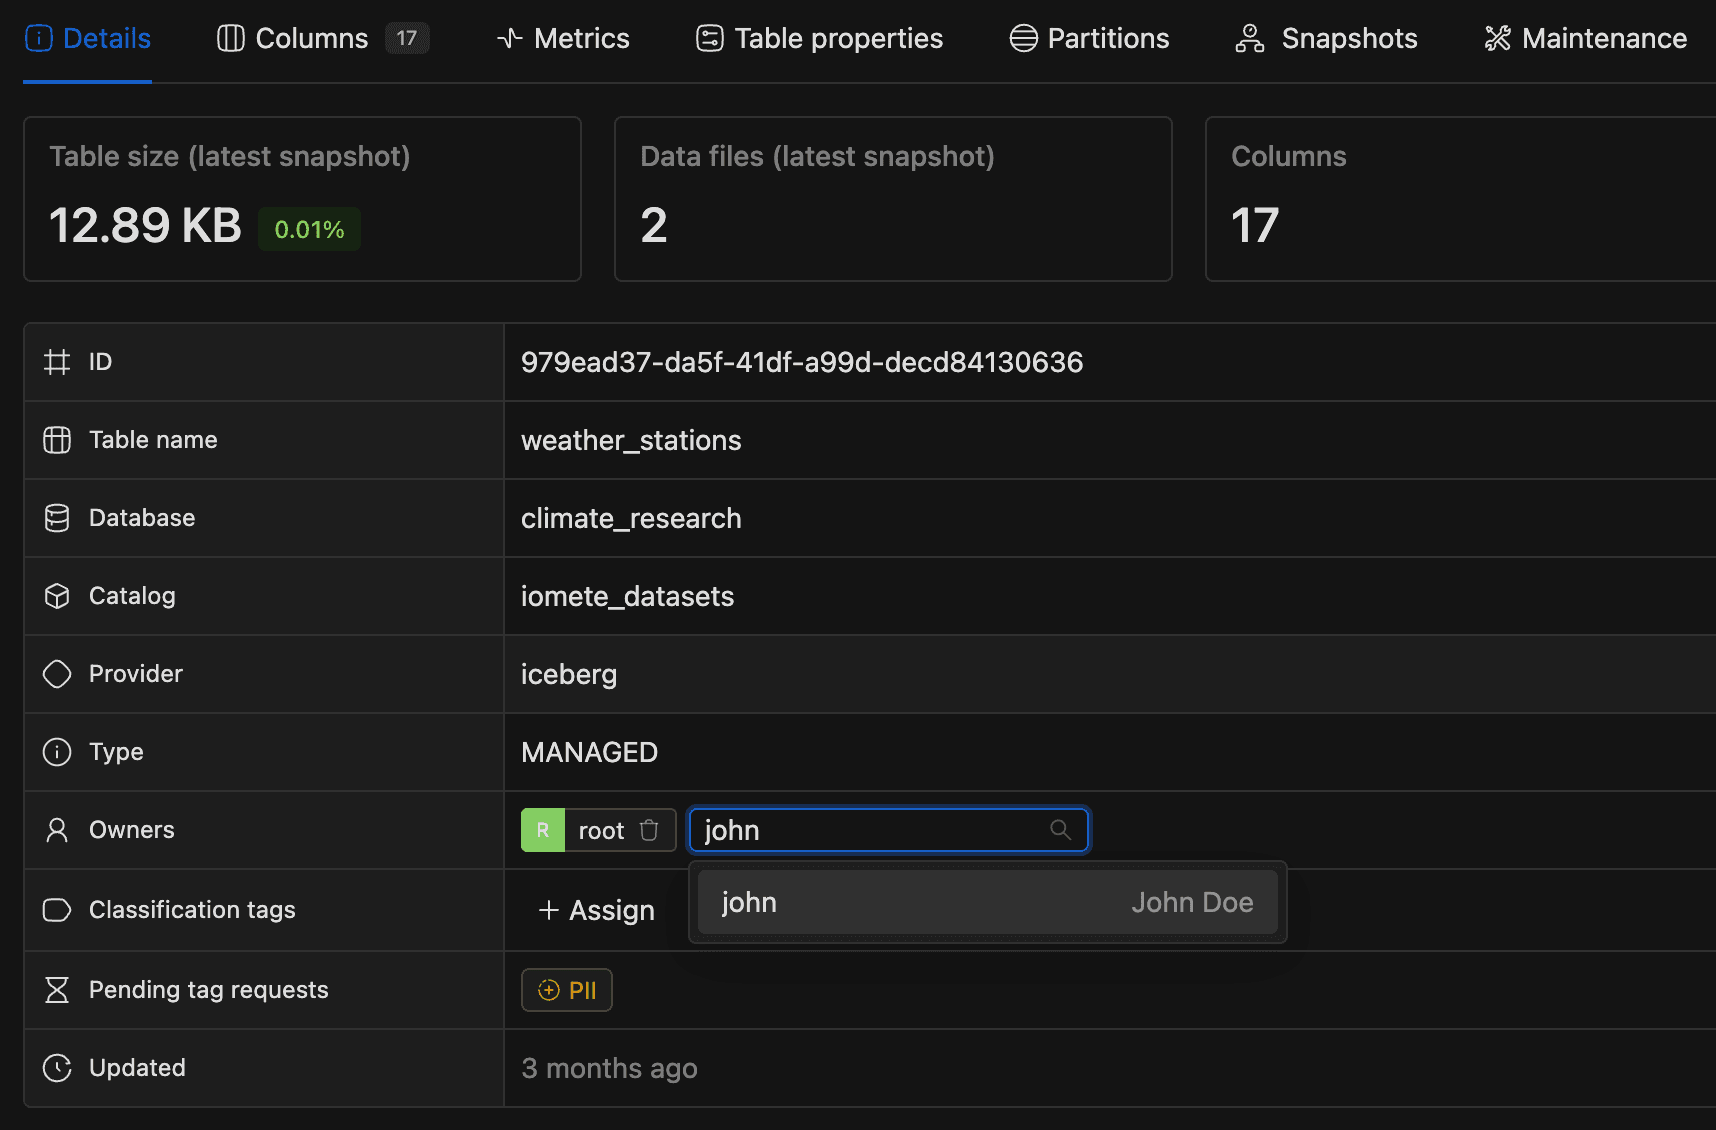This screenshot has width=1716, height=1130.
Task: Click the Type info icon
Action: click(x=57, y=752)
